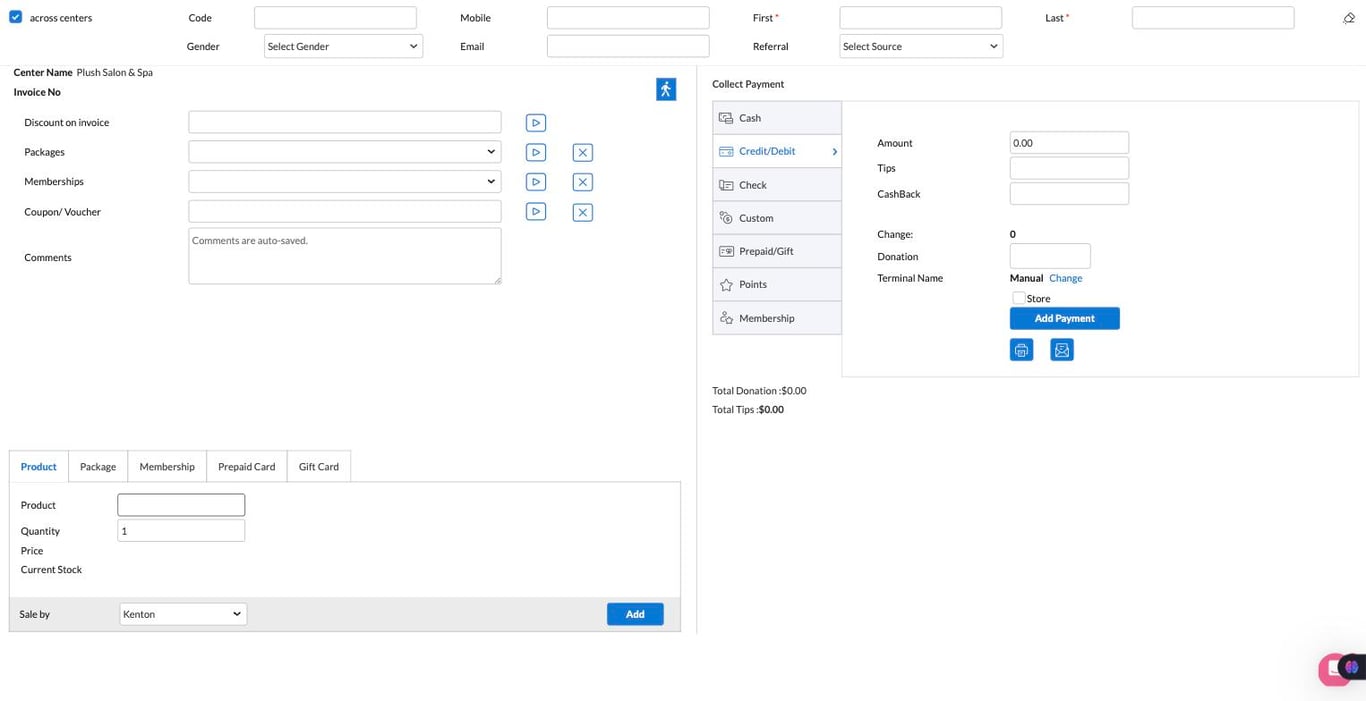
Task: Click the blue walk-in guest icon
Action: 666,89
